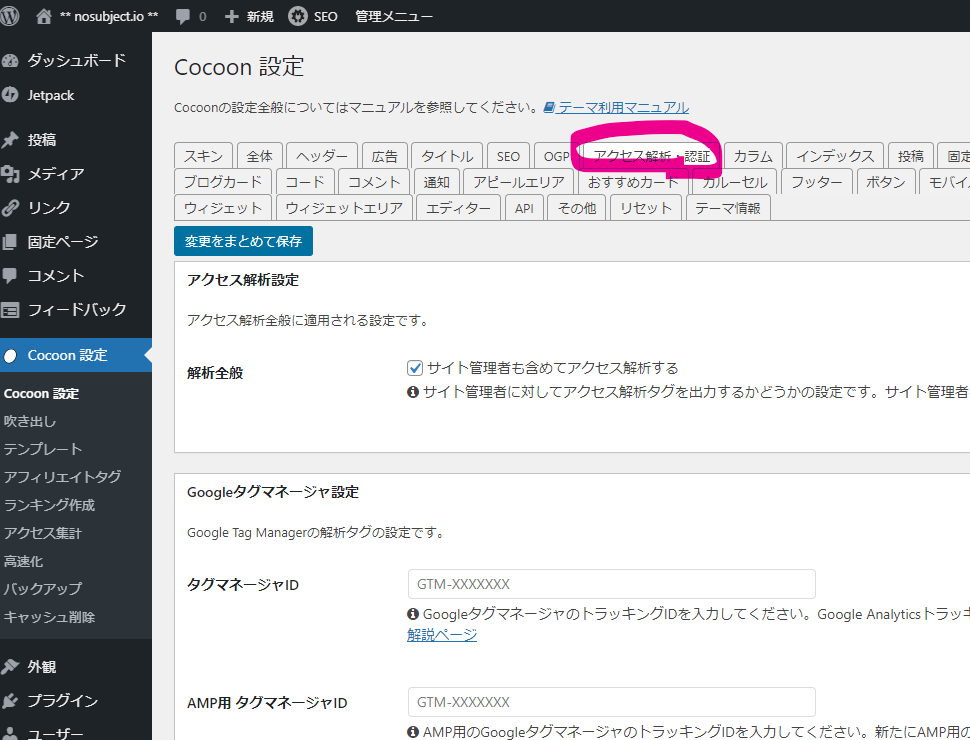Screen dimensions: 970x740
Task: Switch to the カルーセル tab
Action: [734, 181]
